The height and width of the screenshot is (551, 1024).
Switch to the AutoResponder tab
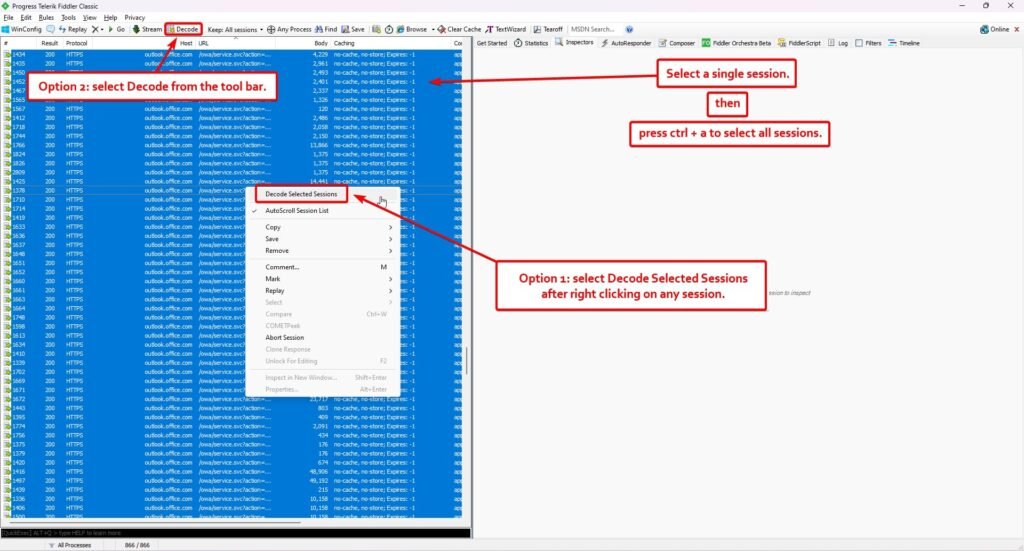click(626, 43)
